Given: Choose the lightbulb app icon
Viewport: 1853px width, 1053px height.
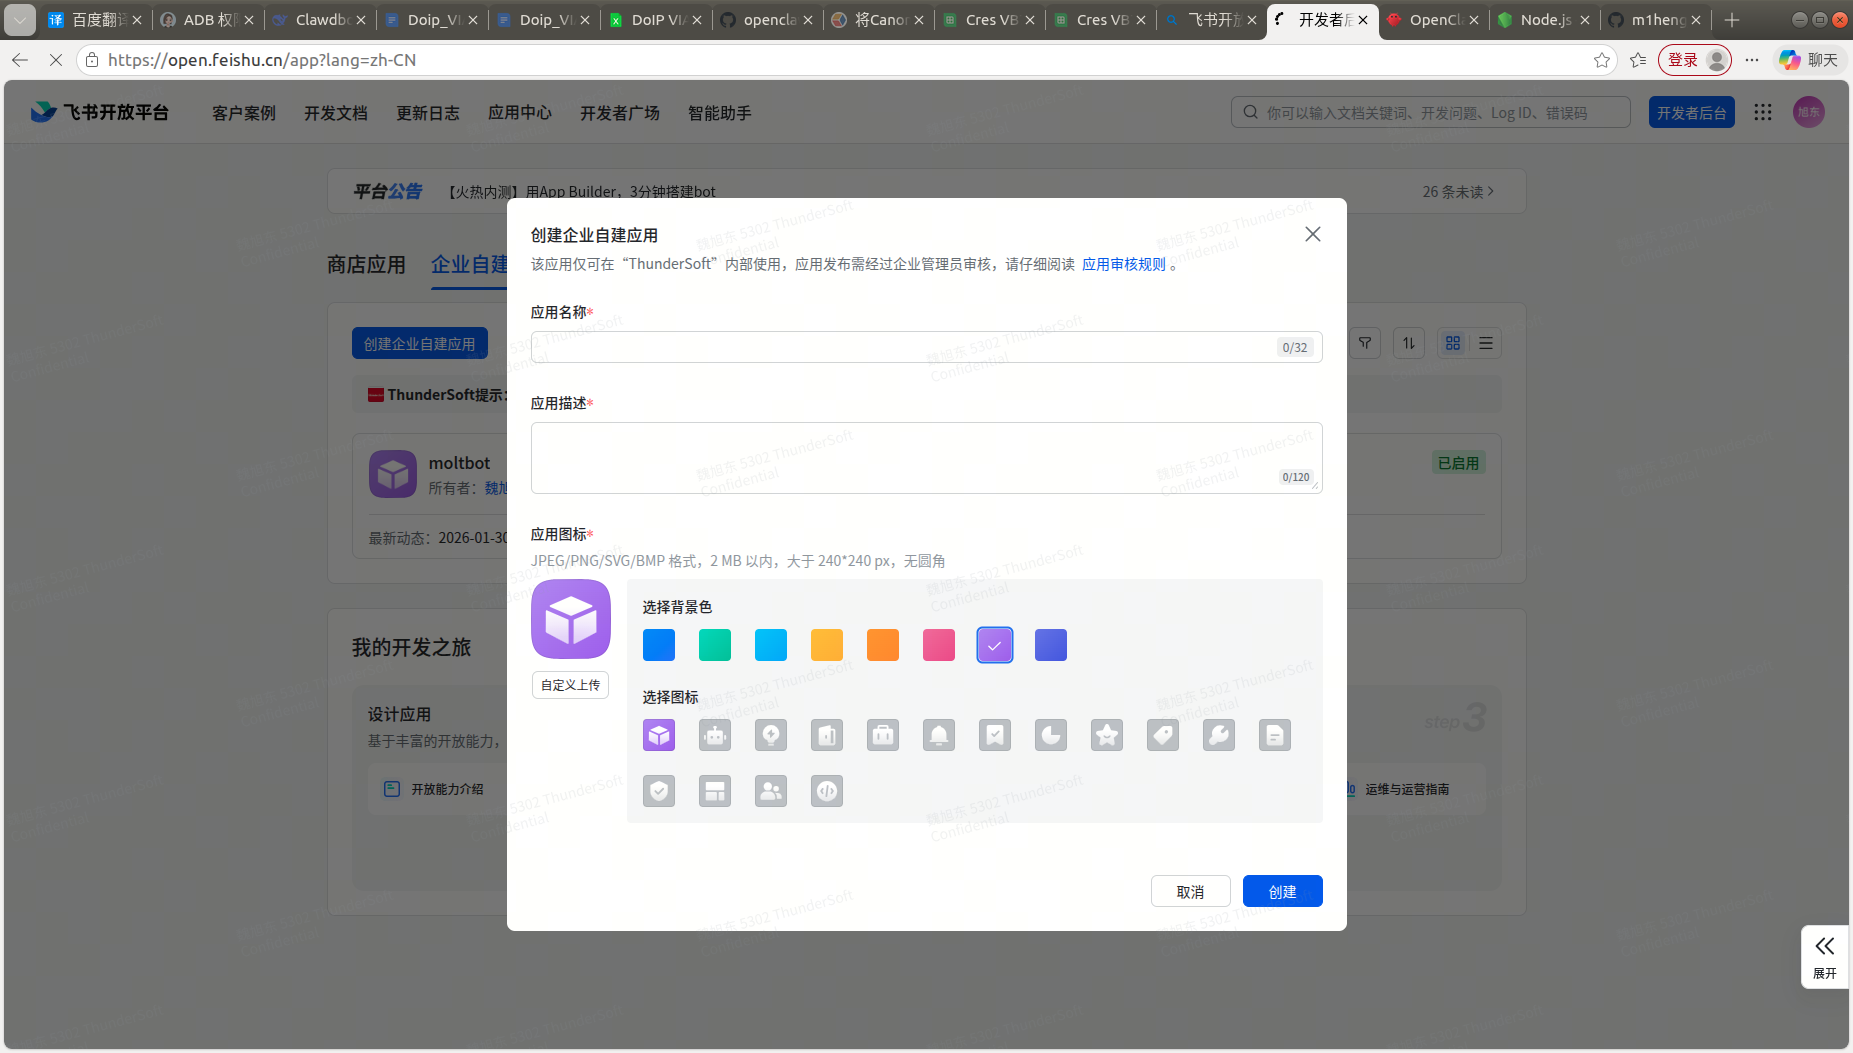Looking at the screenshot, I should [x=770, y=736].
